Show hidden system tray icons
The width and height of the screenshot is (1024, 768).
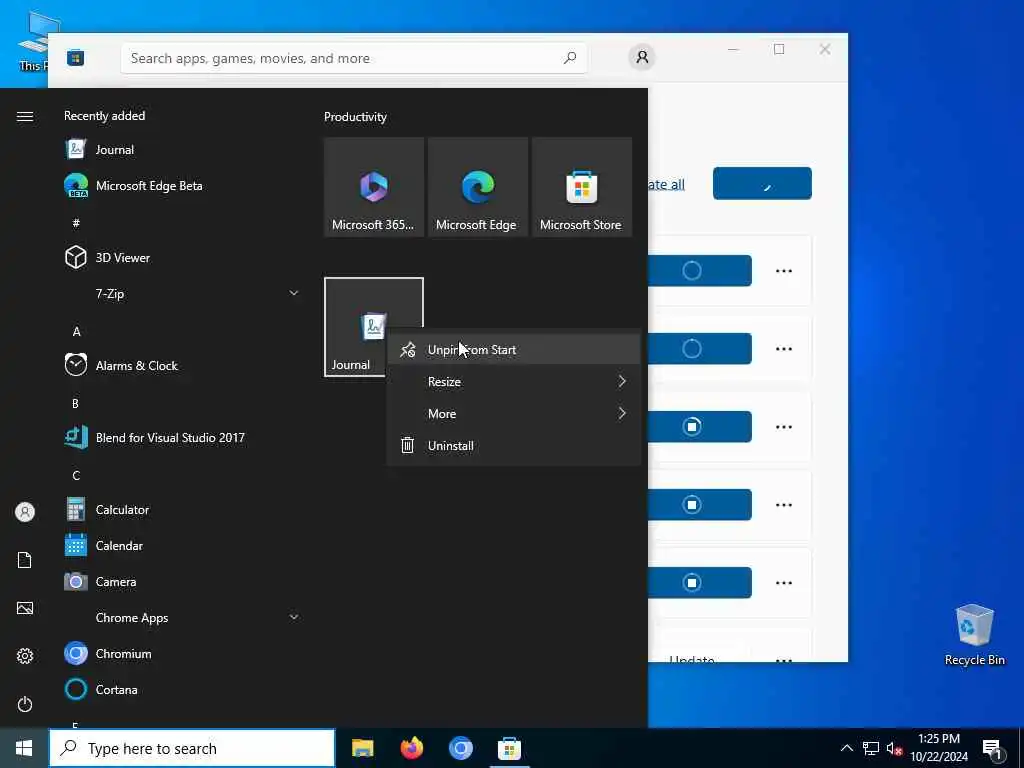point(846,748)
